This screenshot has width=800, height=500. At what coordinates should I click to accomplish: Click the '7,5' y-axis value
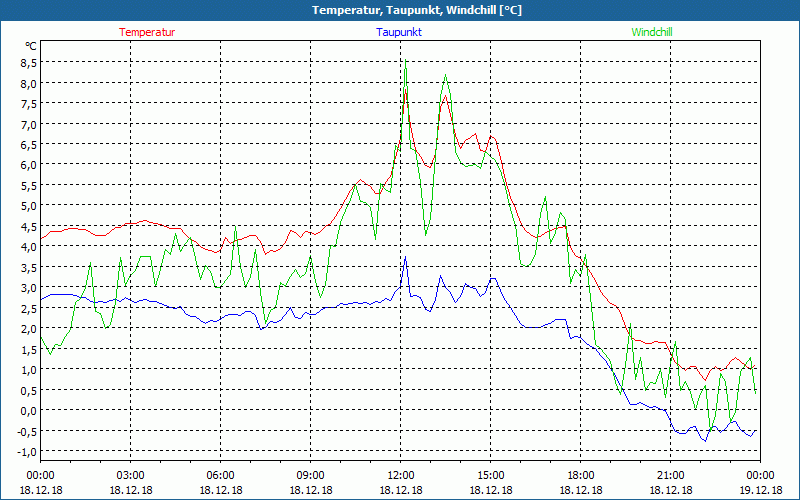29,104
